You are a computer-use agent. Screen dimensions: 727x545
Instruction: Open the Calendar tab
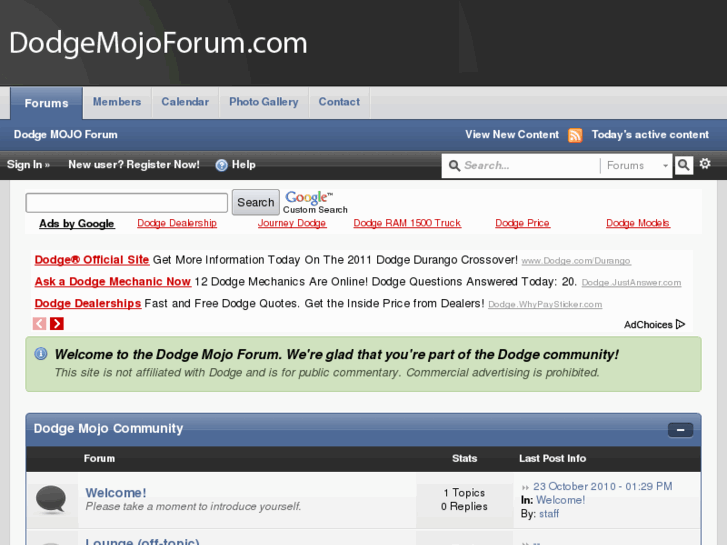click(185, 102)
